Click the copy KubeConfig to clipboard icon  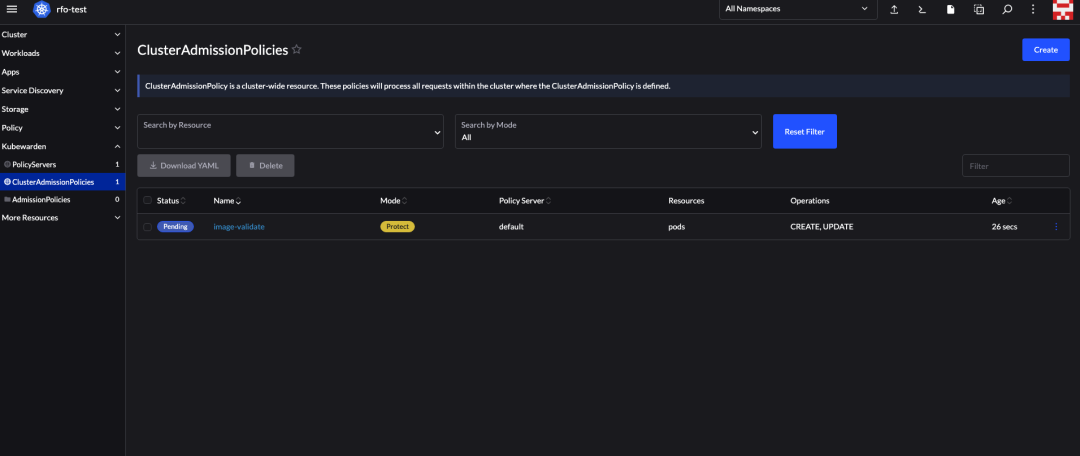[979, 10]
